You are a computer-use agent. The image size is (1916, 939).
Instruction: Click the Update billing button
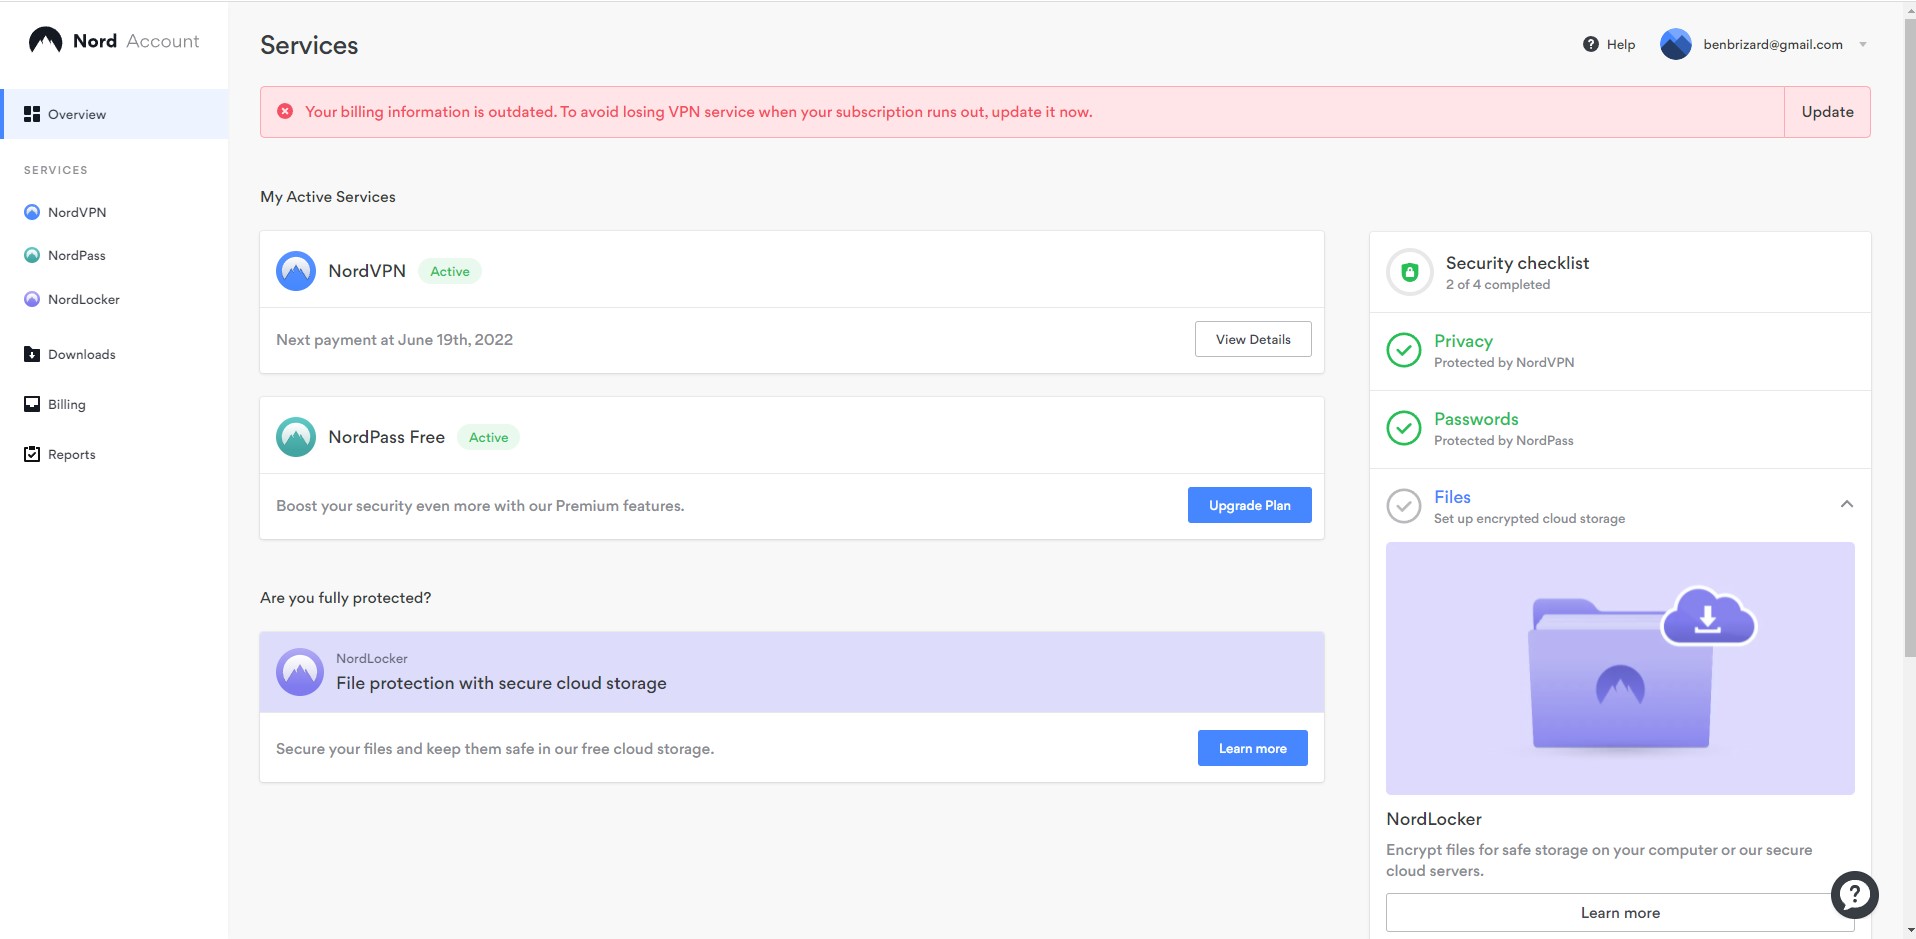point(1827,112)
